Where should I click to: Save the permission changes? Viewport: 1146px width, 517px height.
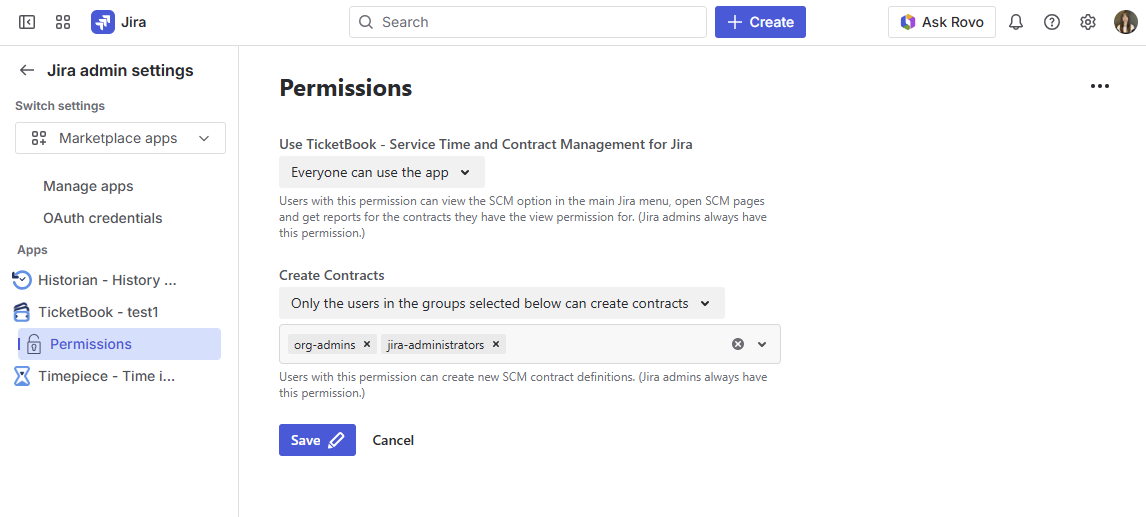pos(316,440)
